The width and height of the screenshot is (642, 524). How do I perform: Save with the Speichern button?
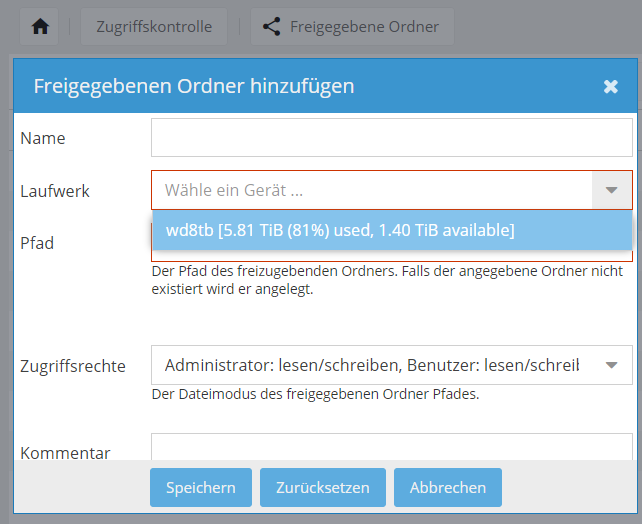coord(201,488)
